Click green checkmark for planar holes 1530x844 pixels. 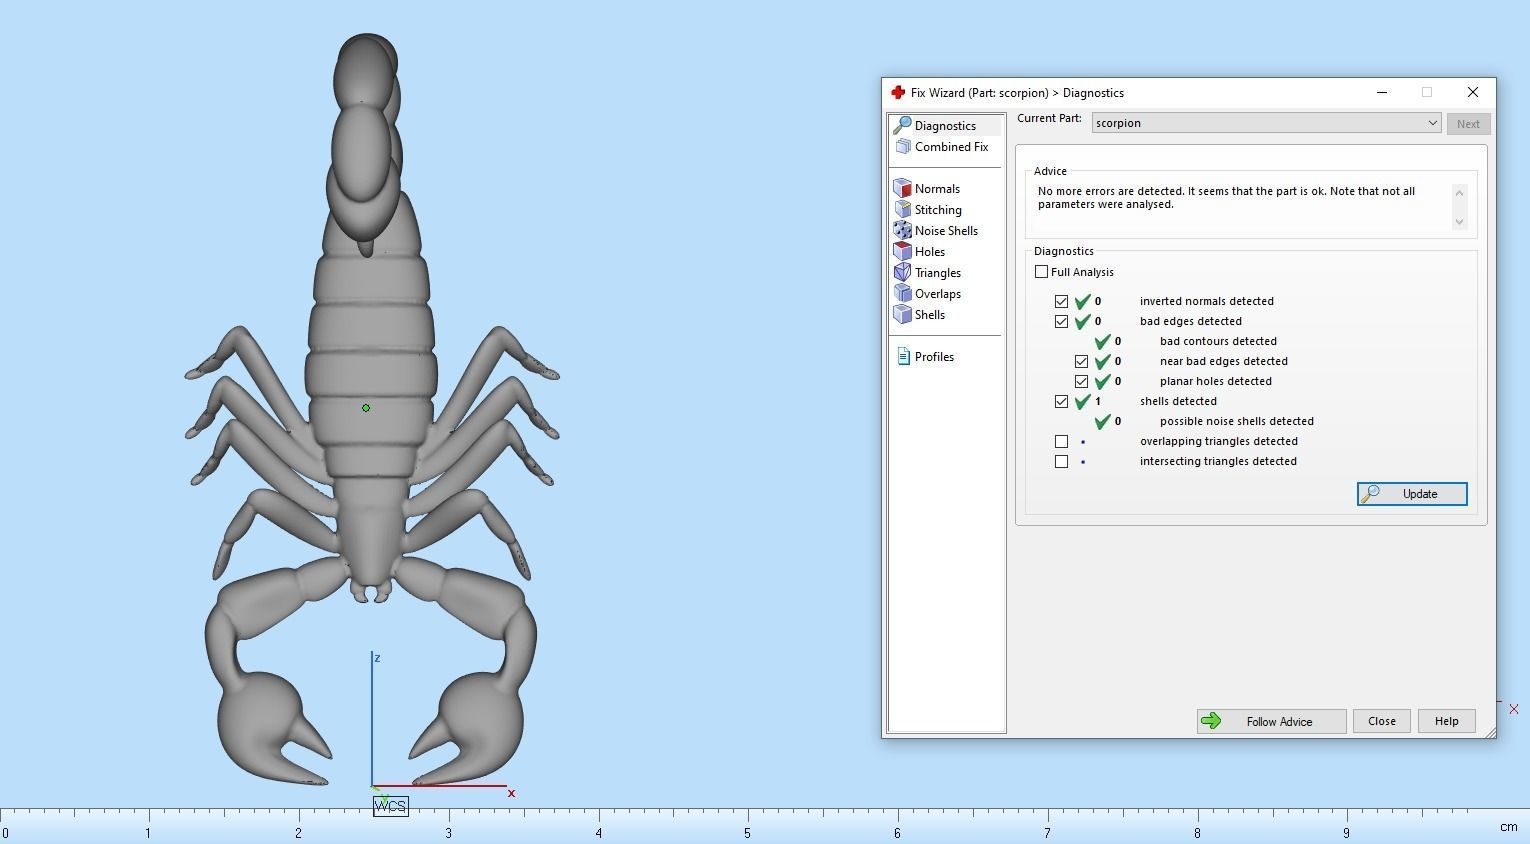point(1102,381)
